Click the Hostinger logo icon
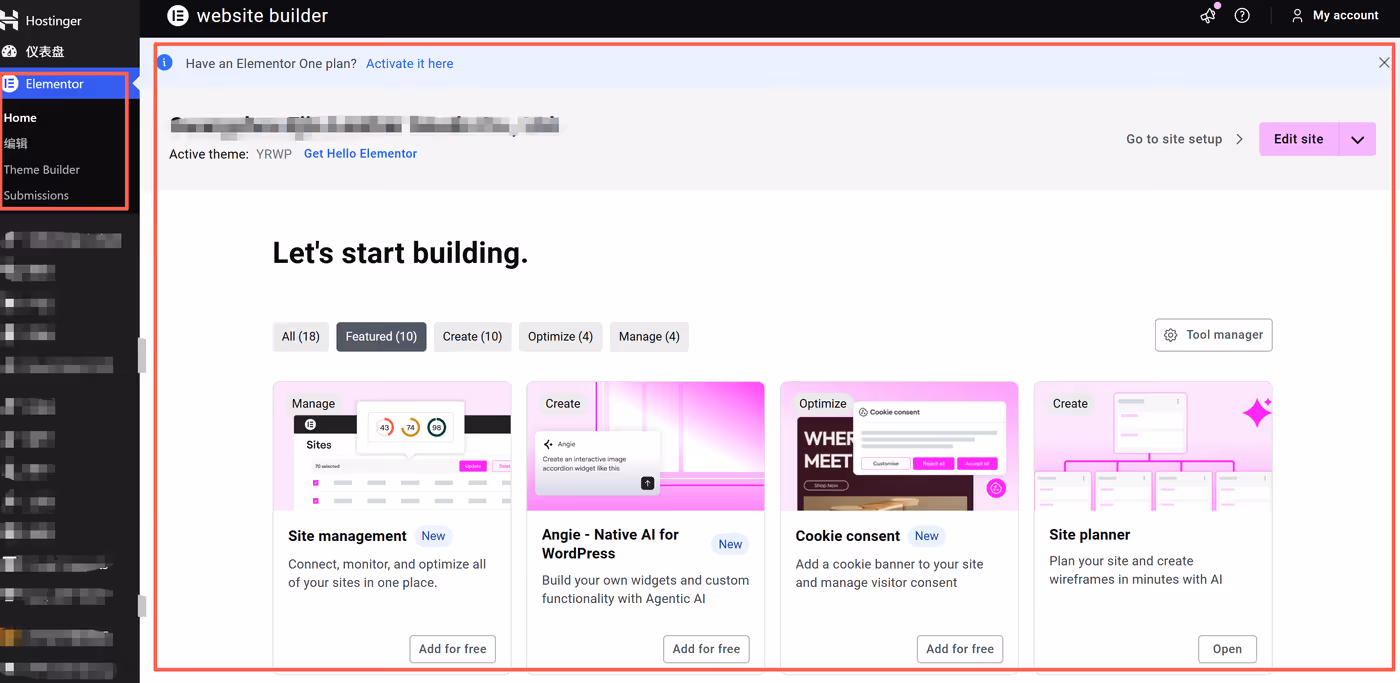Image resolution: width=1400 pixels, height=683 pixels. click(9, 20)
